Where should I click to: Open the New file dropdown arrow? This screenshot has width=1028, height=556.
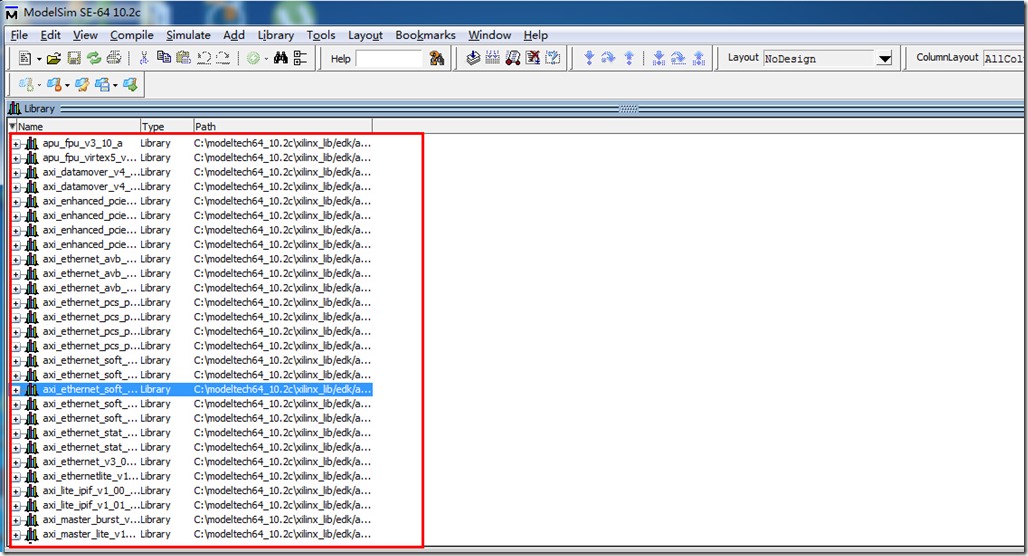39,59
